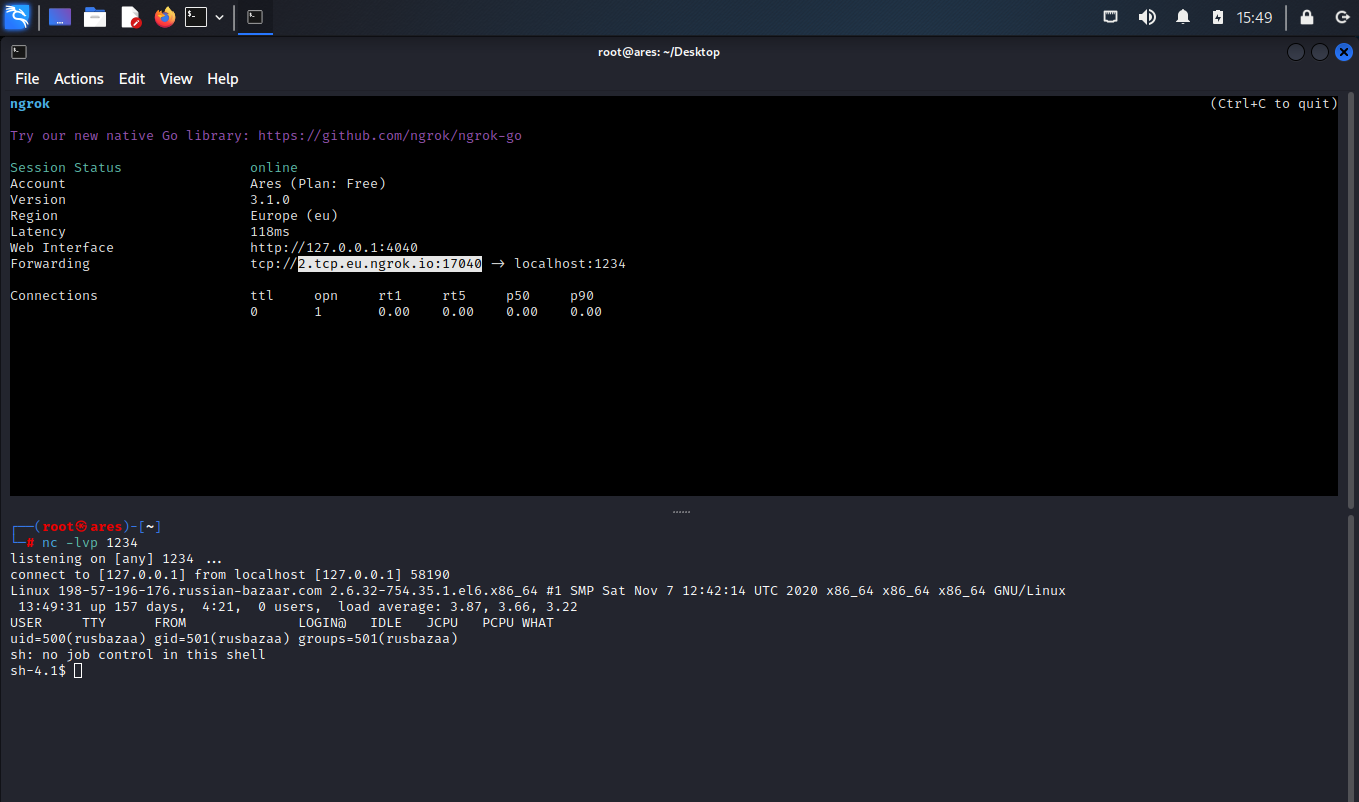Open the terminal emulator launcher icon
The width and height of the screenshot is (1359, 802).
click(x=196, y=17)
